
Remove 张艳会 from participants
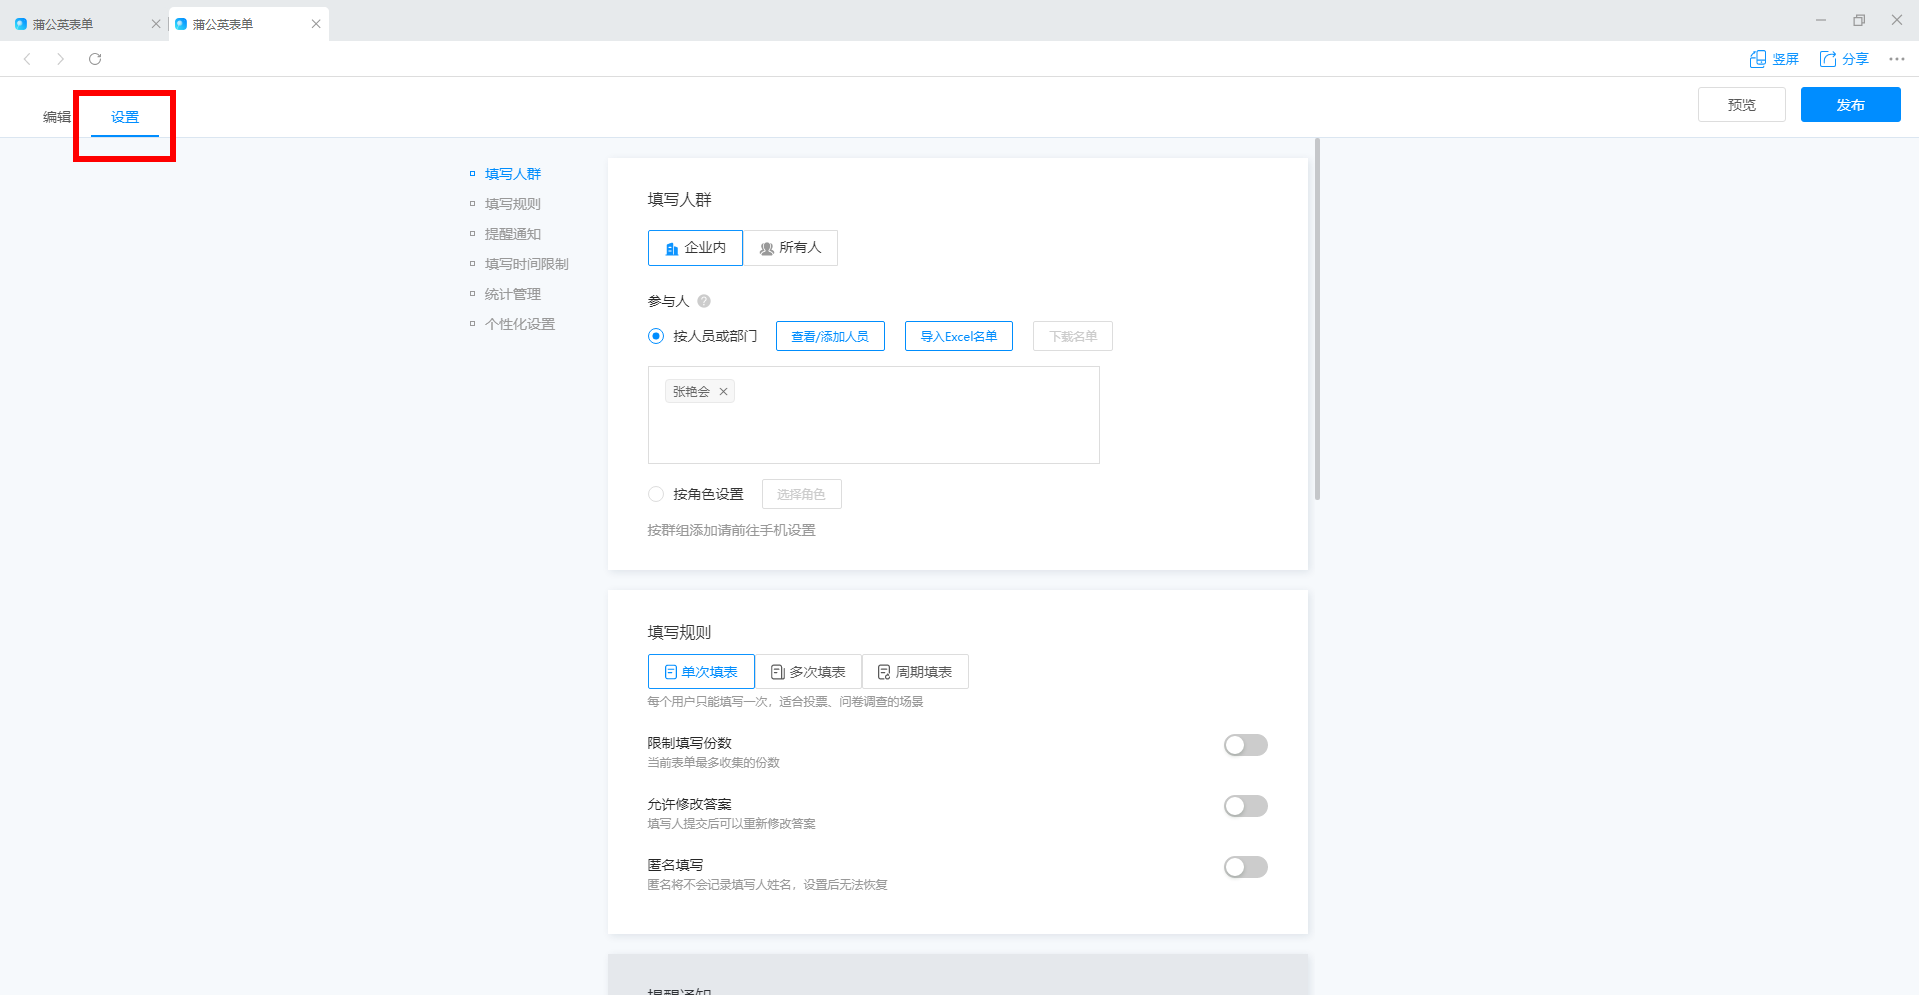[x=724, y=391]
